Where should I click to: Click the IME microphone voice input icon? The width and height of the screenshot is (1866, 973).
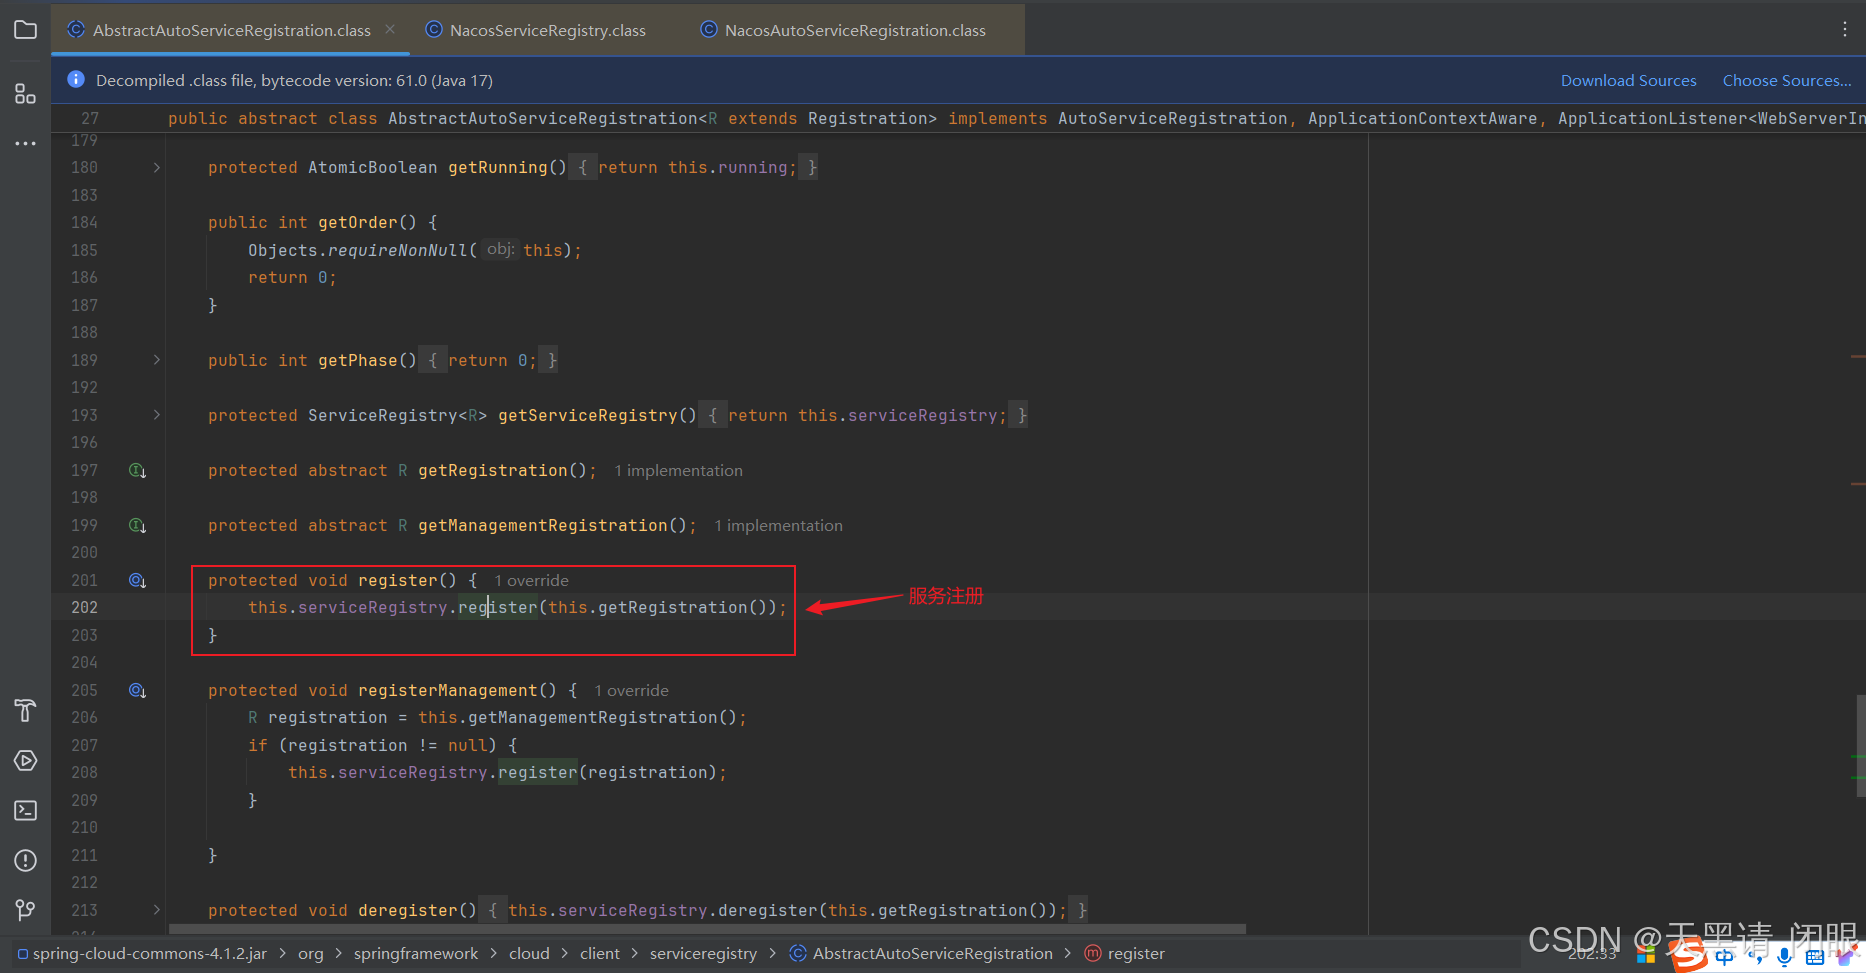click(1784, 957)
